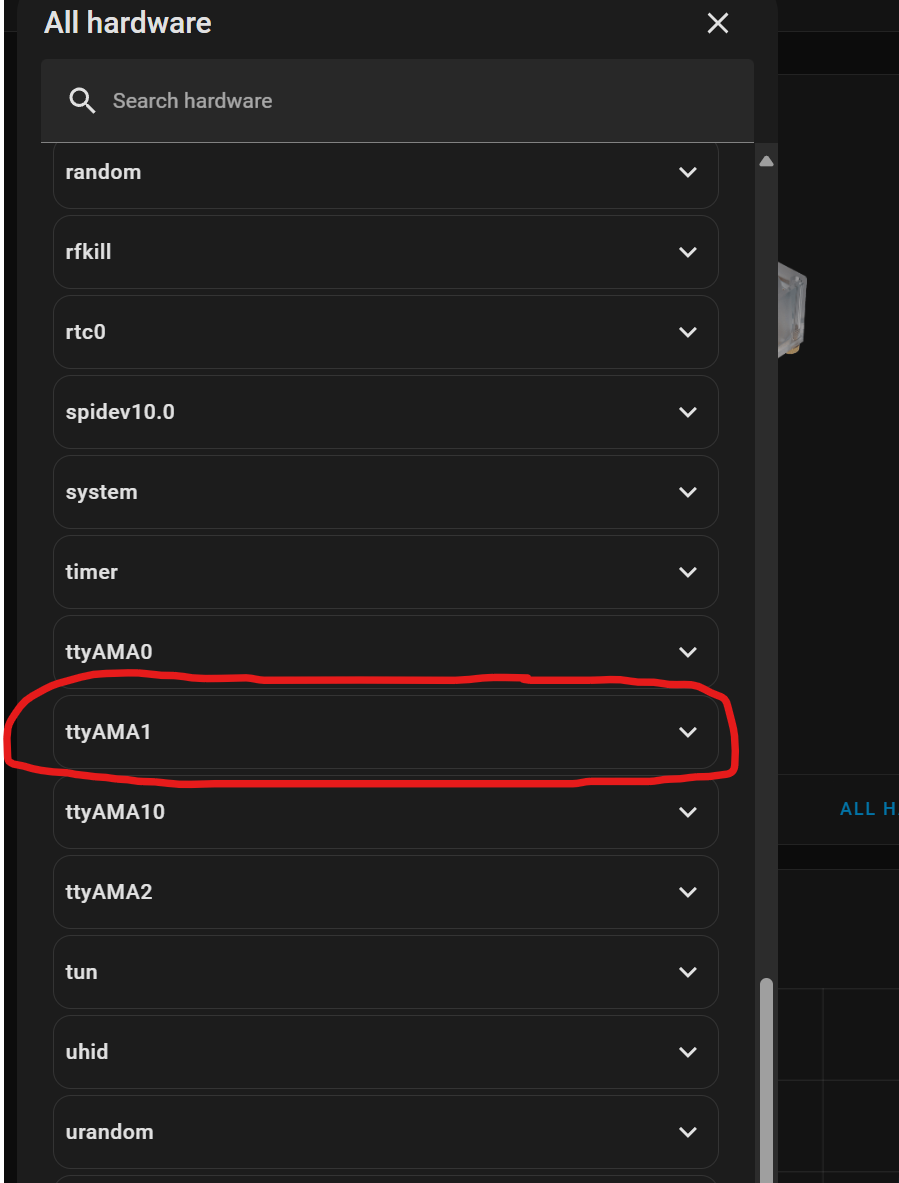899x1183 pixels.
Task: Expand ttyAMA2 device row
Action: coord(385,892)
